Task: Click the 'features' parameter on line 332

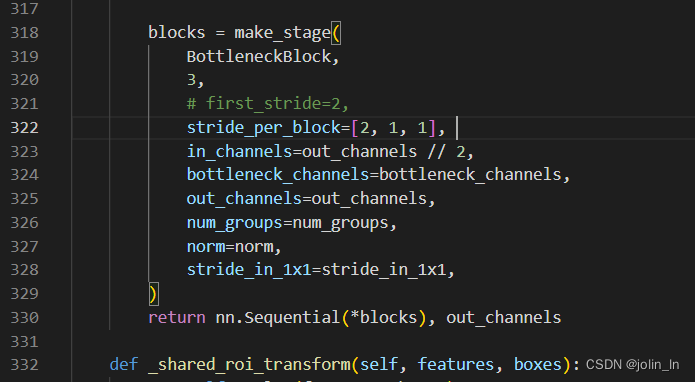Action: (456, 364)
